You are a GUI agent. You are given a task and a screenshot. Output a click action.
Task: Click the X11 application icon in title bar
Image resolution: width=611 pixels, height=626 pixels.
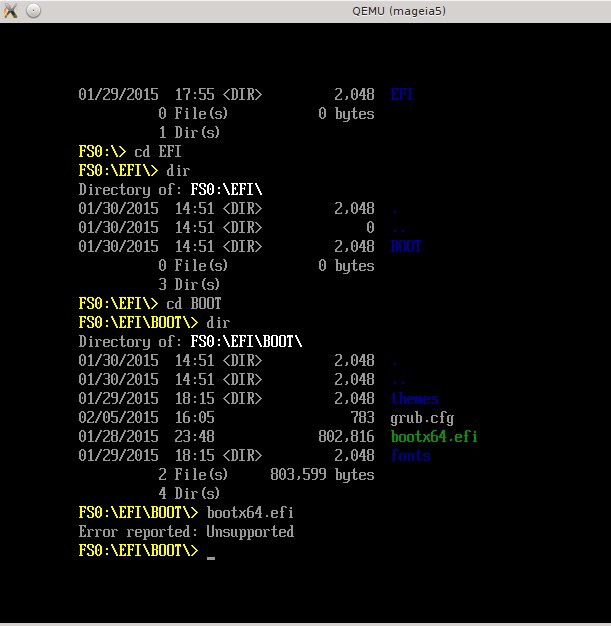pos(11,11)
